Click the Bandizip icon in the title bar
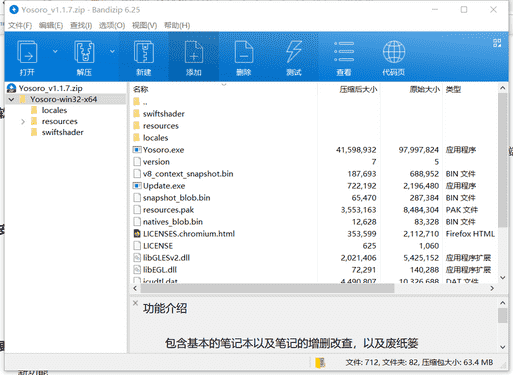Viewport: 513px width, 375px height. click(14, 10)
